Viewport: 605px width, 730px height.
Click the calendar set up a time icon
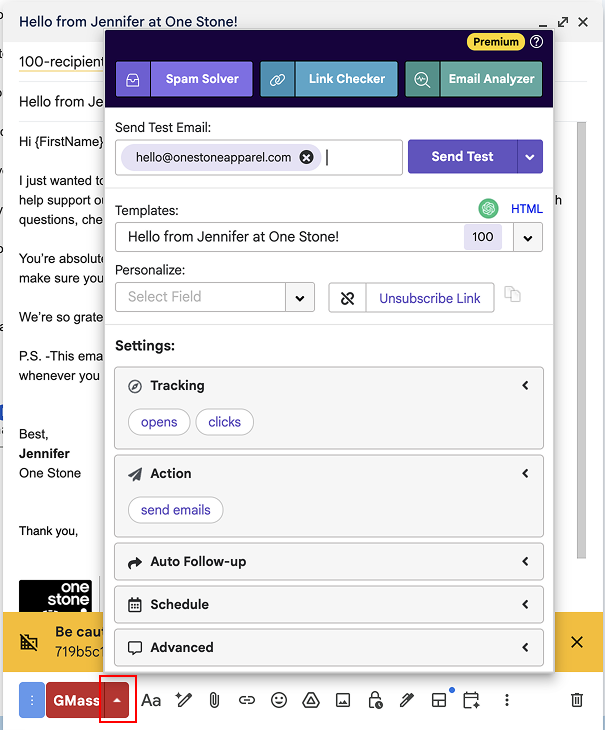click(x=471, y=700)
